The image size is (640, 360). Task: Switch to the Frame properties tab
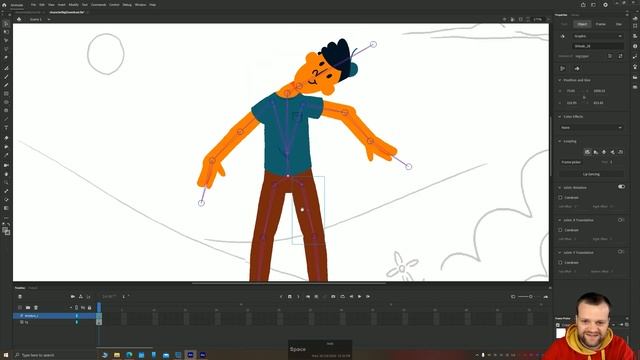(600, 24)
